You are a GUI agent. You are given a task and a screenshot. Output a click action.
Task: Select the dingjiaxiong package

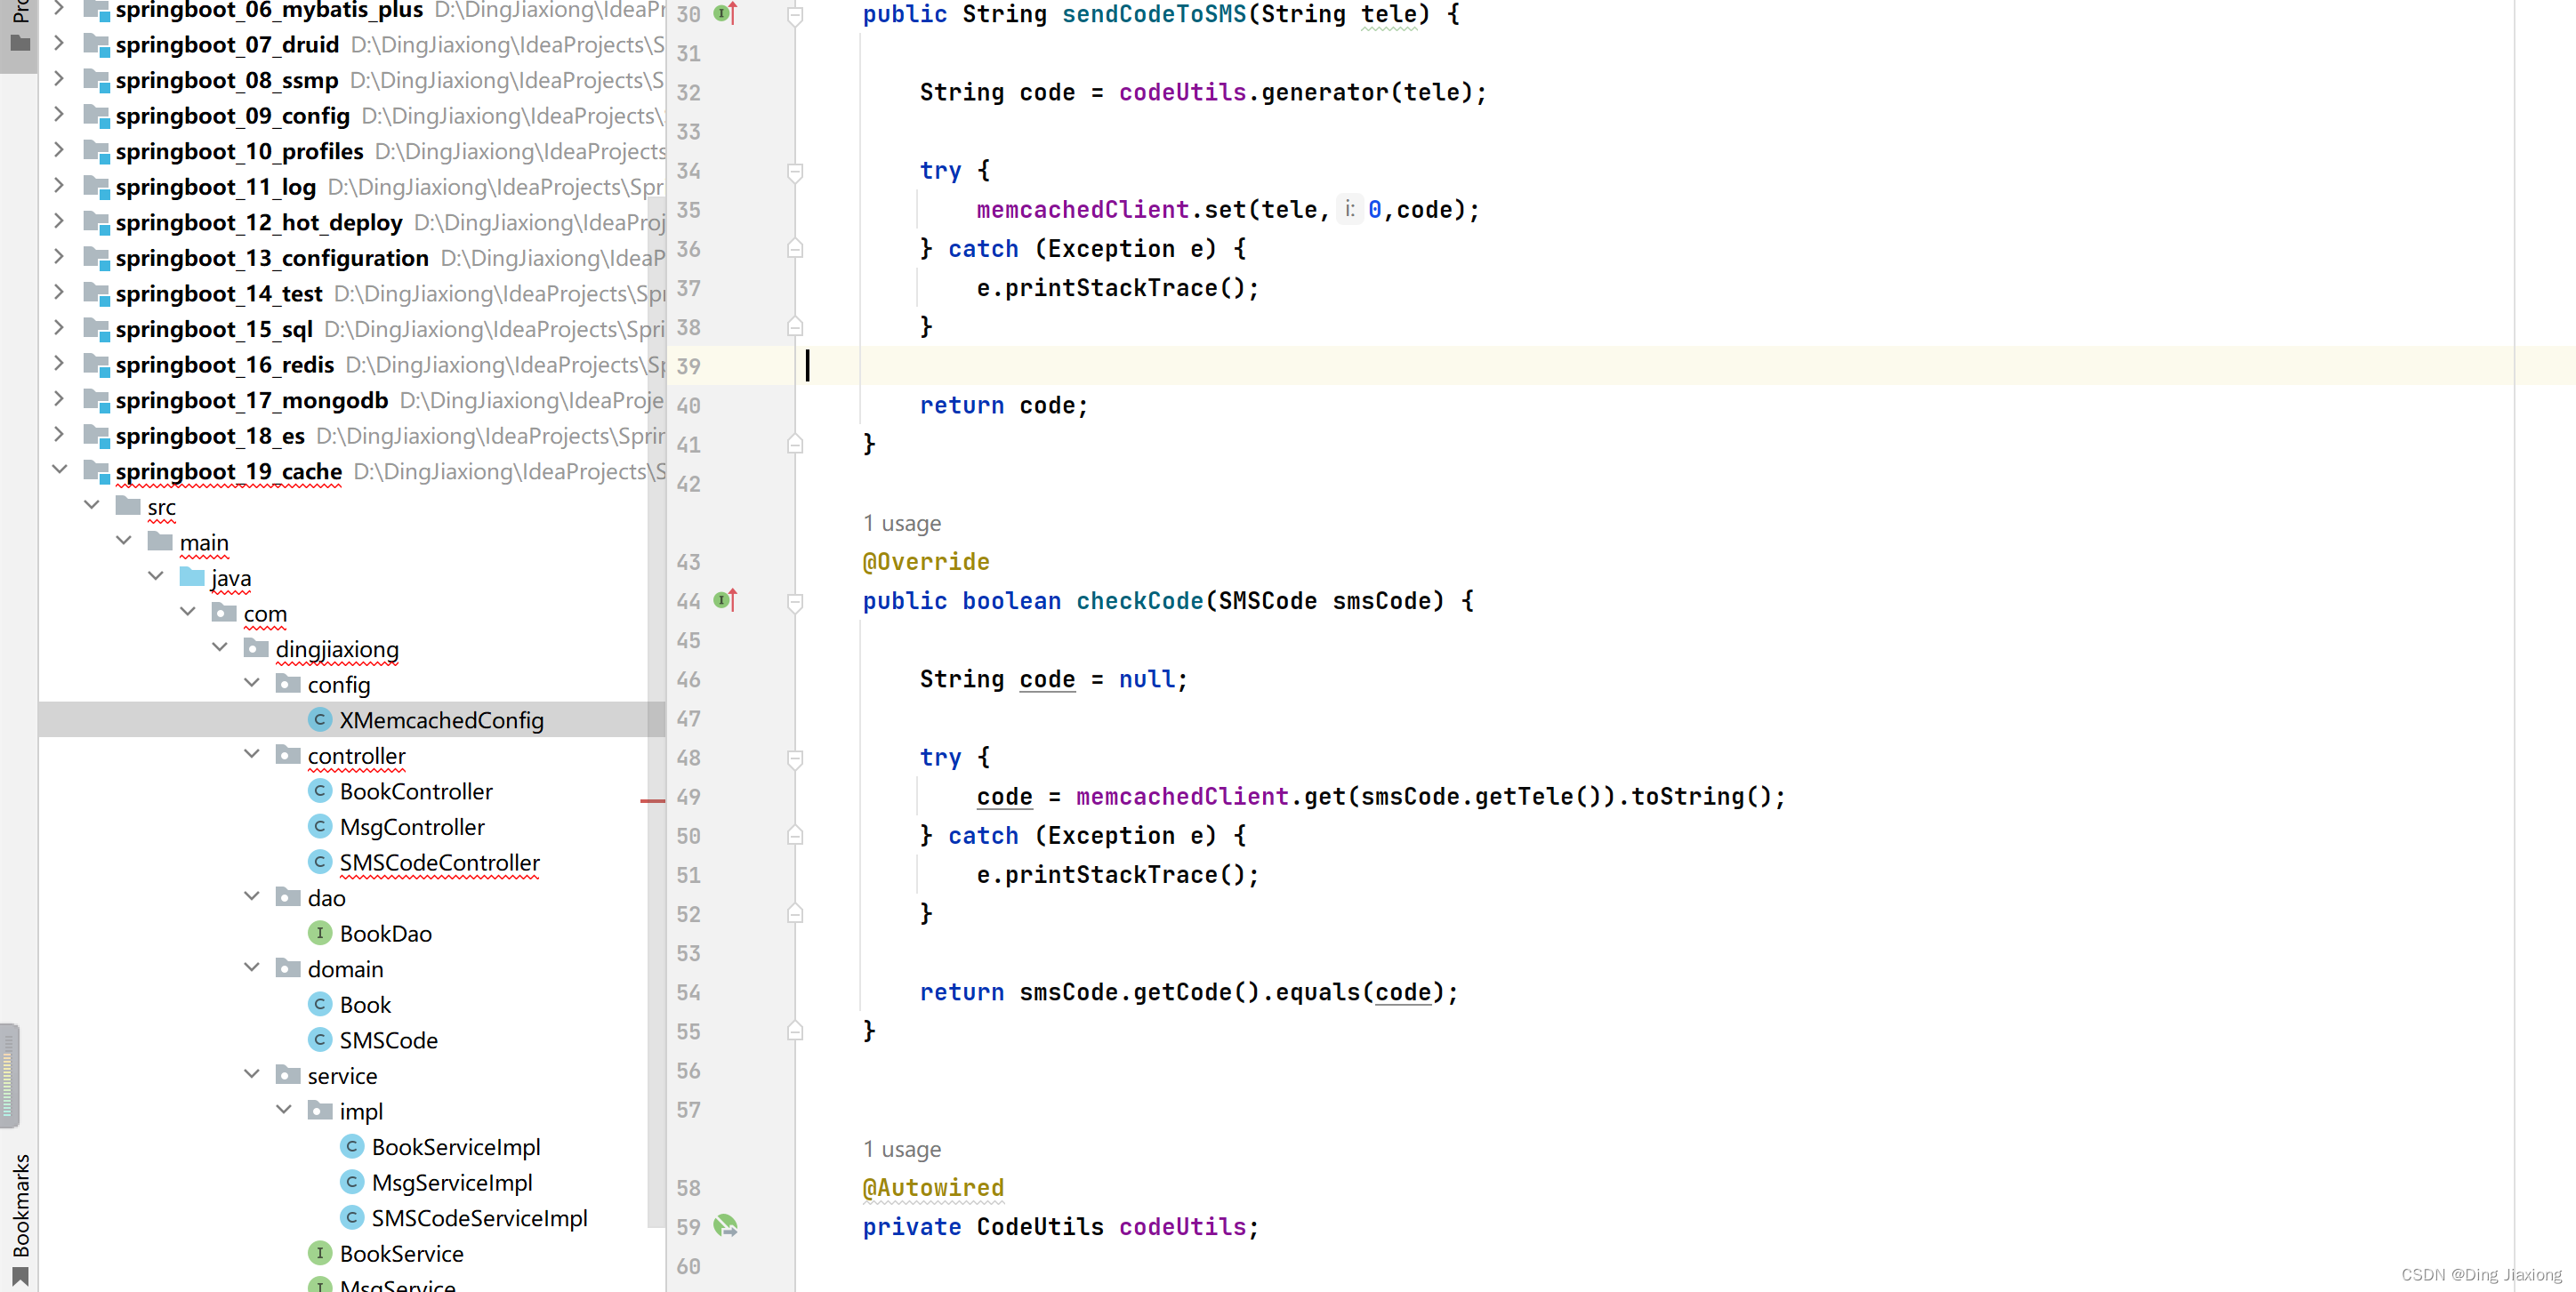(336, 649)
